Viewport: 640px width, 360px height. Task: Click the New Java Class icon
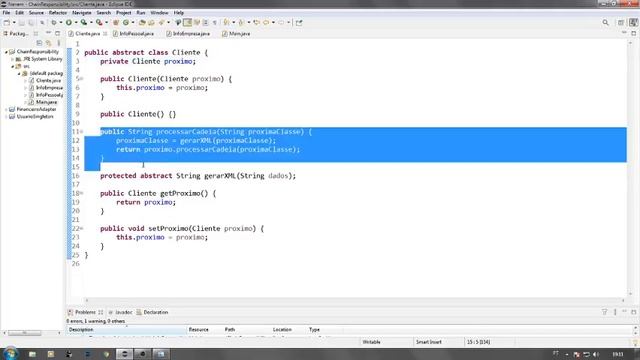tap(126, 22)
